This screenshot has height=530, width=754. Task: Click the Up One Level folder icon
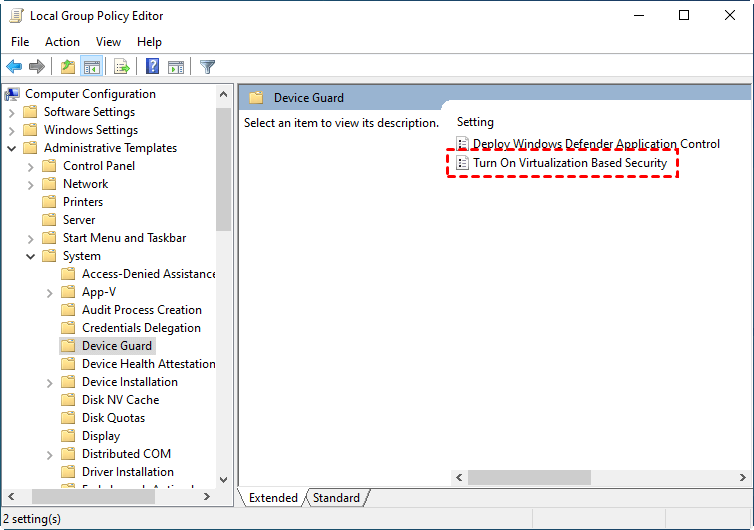(x=67, y=67)
